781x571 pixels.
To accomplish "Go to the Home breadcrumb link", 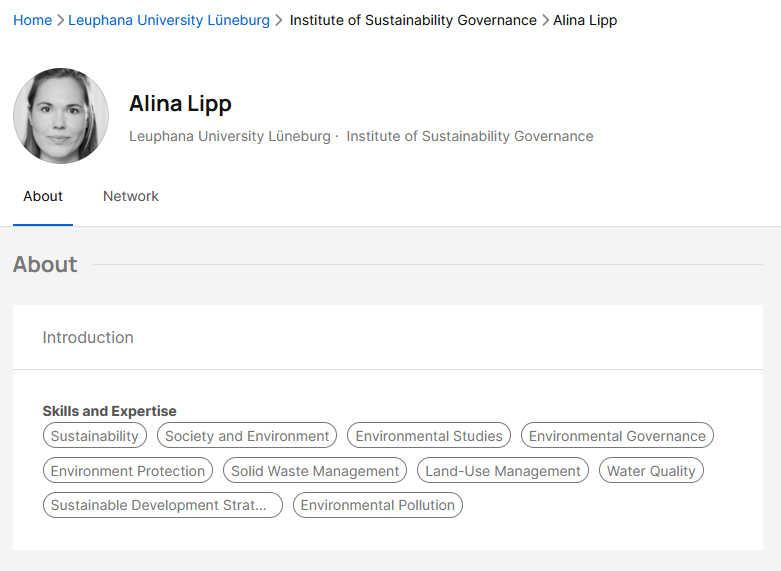I will point(32,20).
